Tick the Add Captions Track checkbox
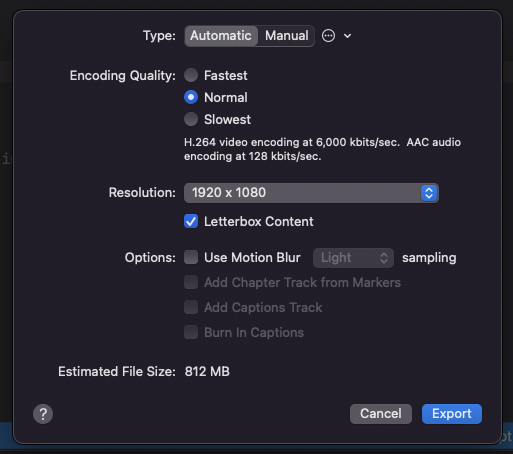Image resolution: width=513 pixels, height=454 pixels. (x=191, y=307)
